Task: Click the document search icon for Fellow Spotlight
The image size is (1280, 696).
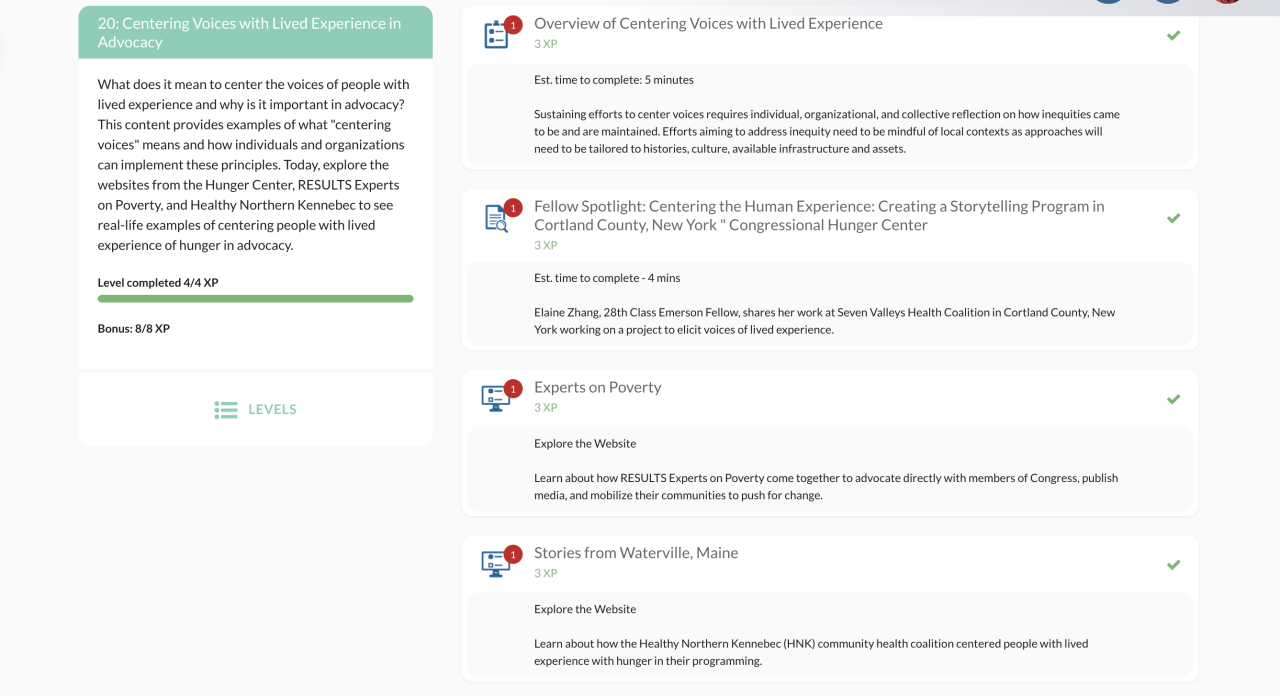Action: pos(495,218)
